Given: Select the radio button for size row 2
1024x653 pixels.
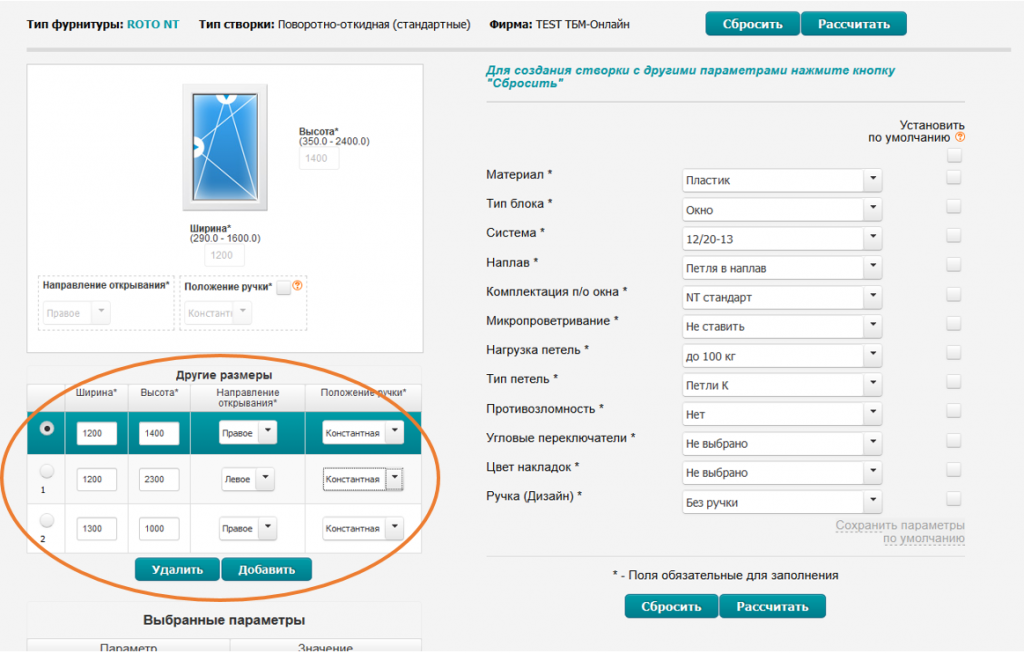Looking at the screenshot, I should point(46,520).
